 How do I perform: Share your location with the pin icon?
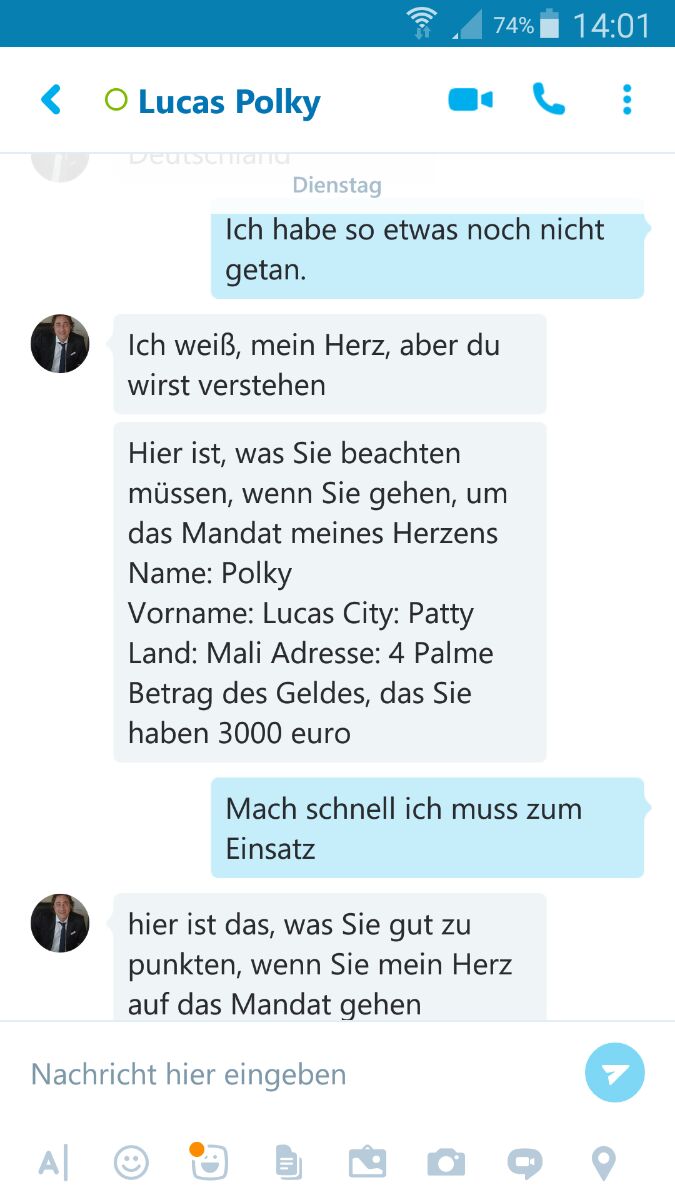pyautogui.click(x=603, y=1163)
